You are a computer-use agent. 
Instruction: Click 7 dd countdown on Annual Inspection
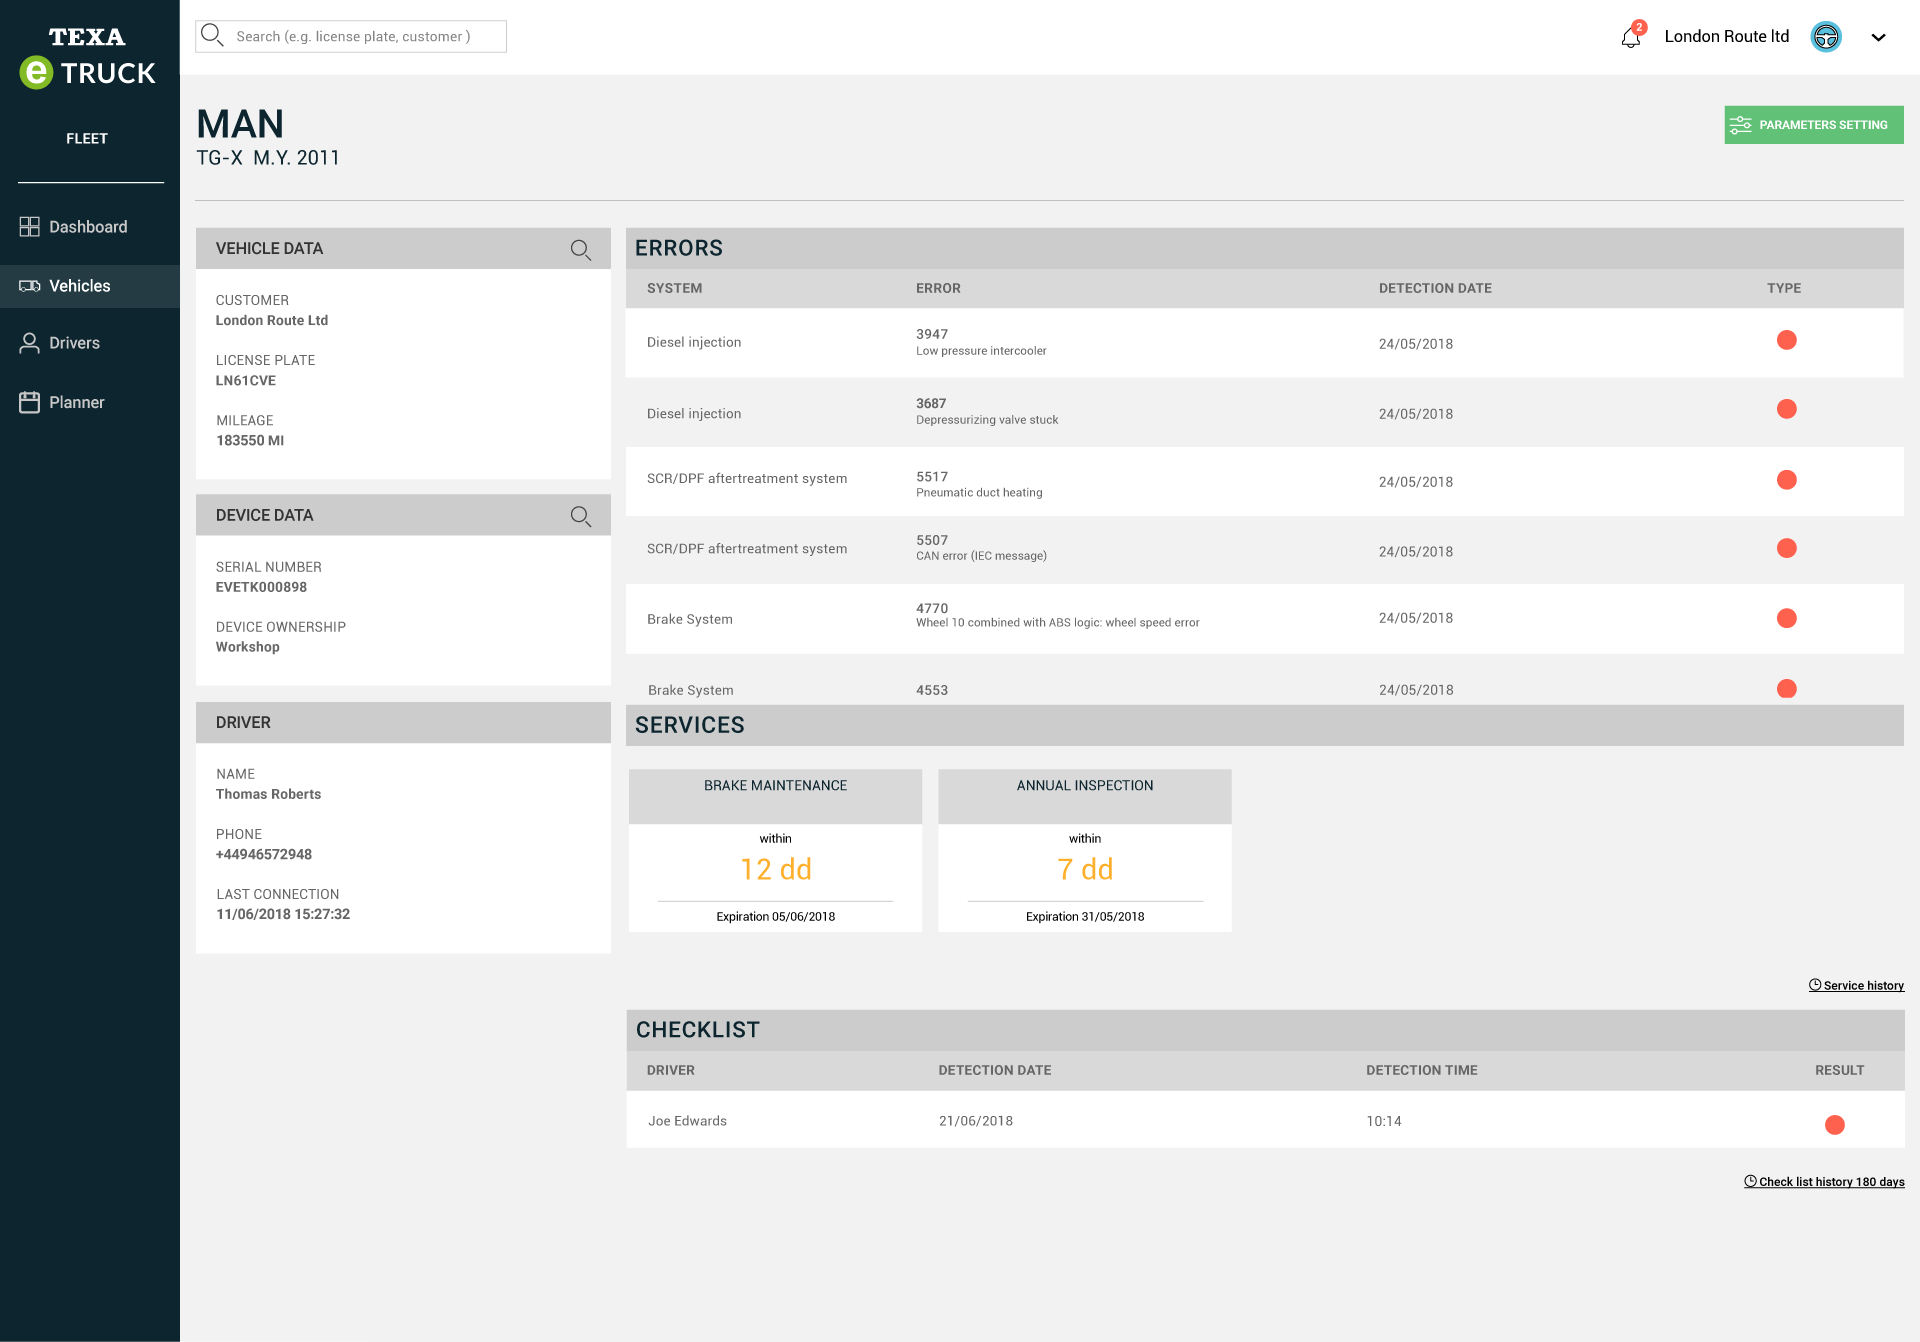point(1085,870)
